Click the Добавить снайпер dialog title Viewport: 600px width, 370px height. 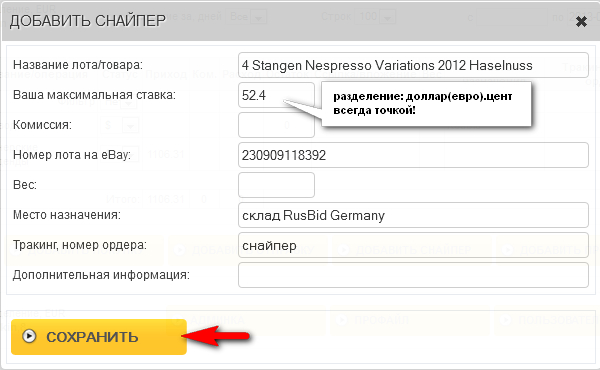click(x=88, y=21)
